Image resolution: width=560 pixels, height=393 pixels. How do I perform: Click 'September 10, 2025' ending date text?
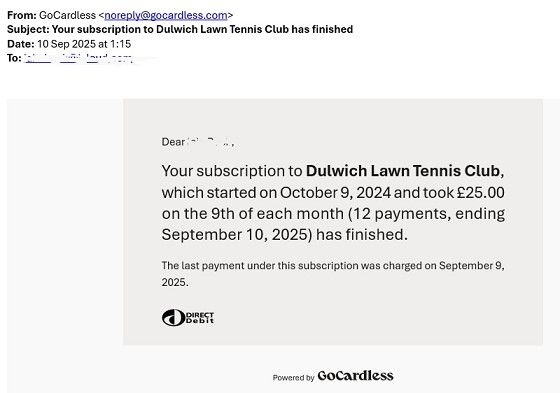234,235
